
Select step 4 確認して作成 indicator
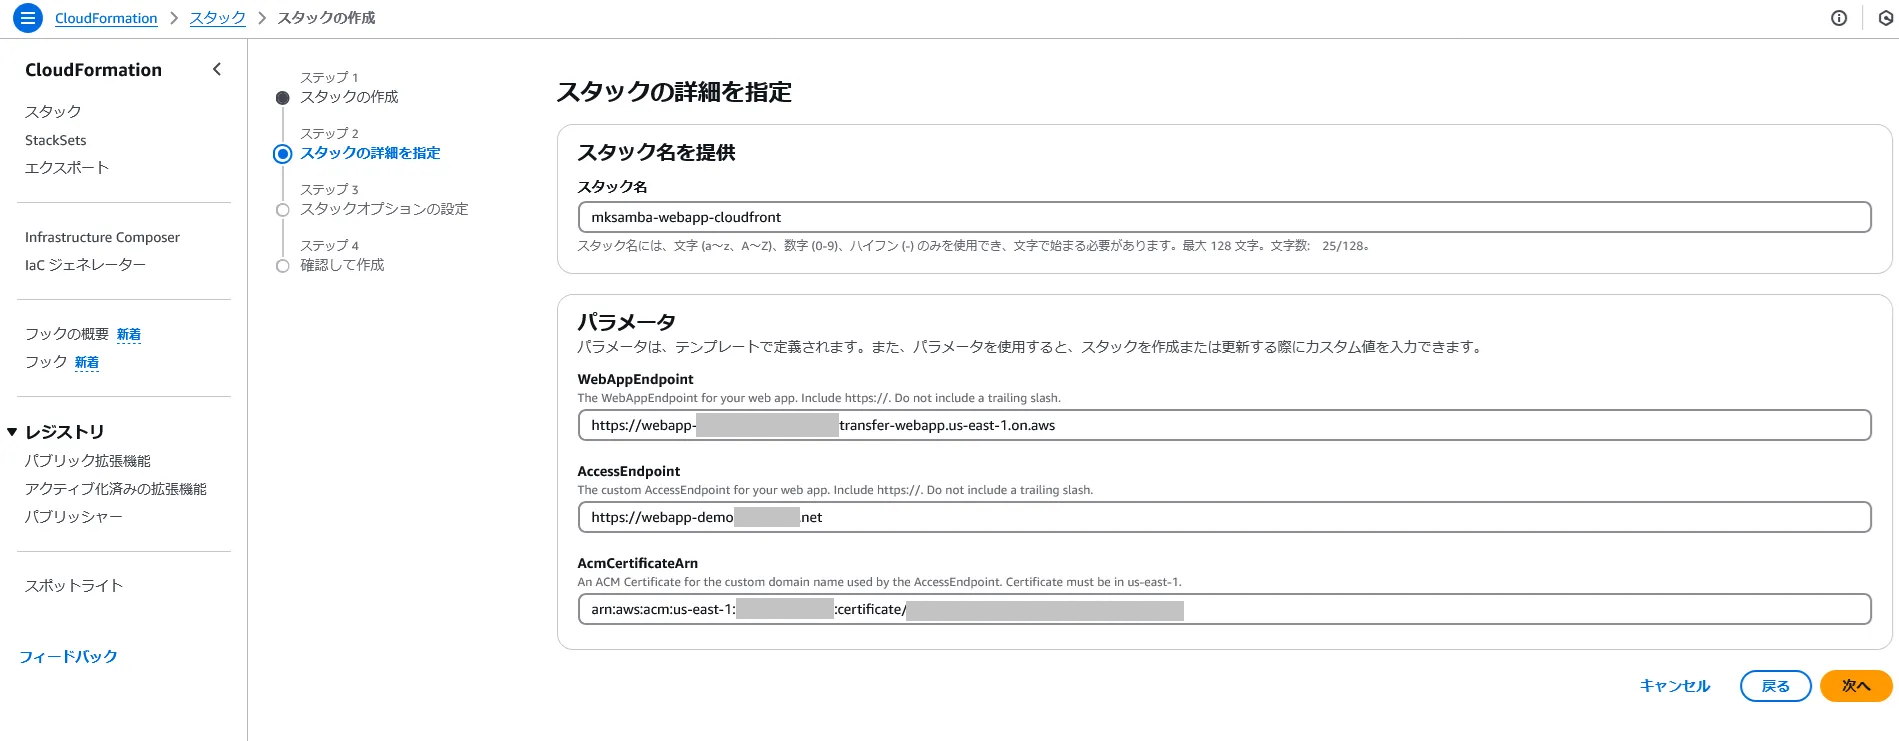tap(282, 266)
